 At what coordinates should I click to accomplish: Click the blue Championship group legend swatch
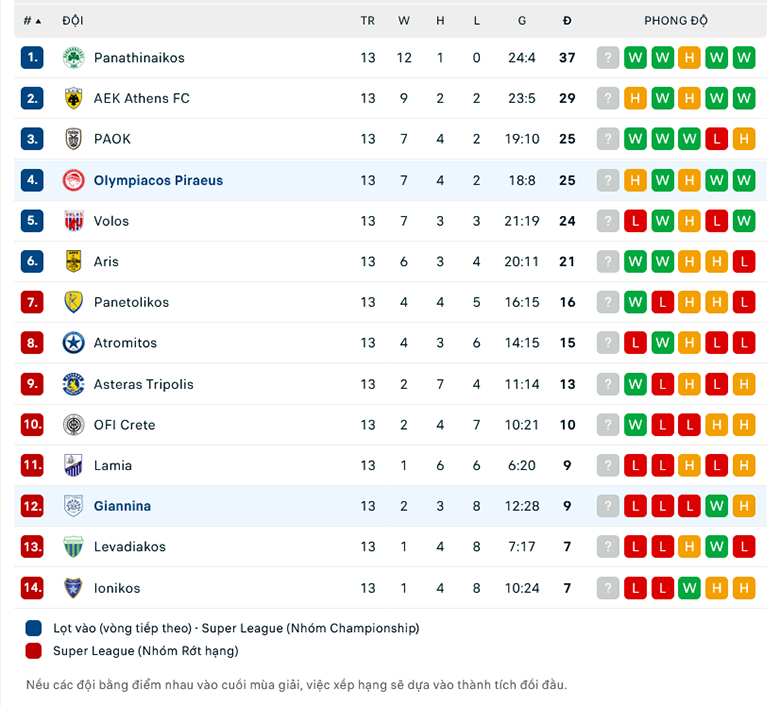(x=33, y=628)
